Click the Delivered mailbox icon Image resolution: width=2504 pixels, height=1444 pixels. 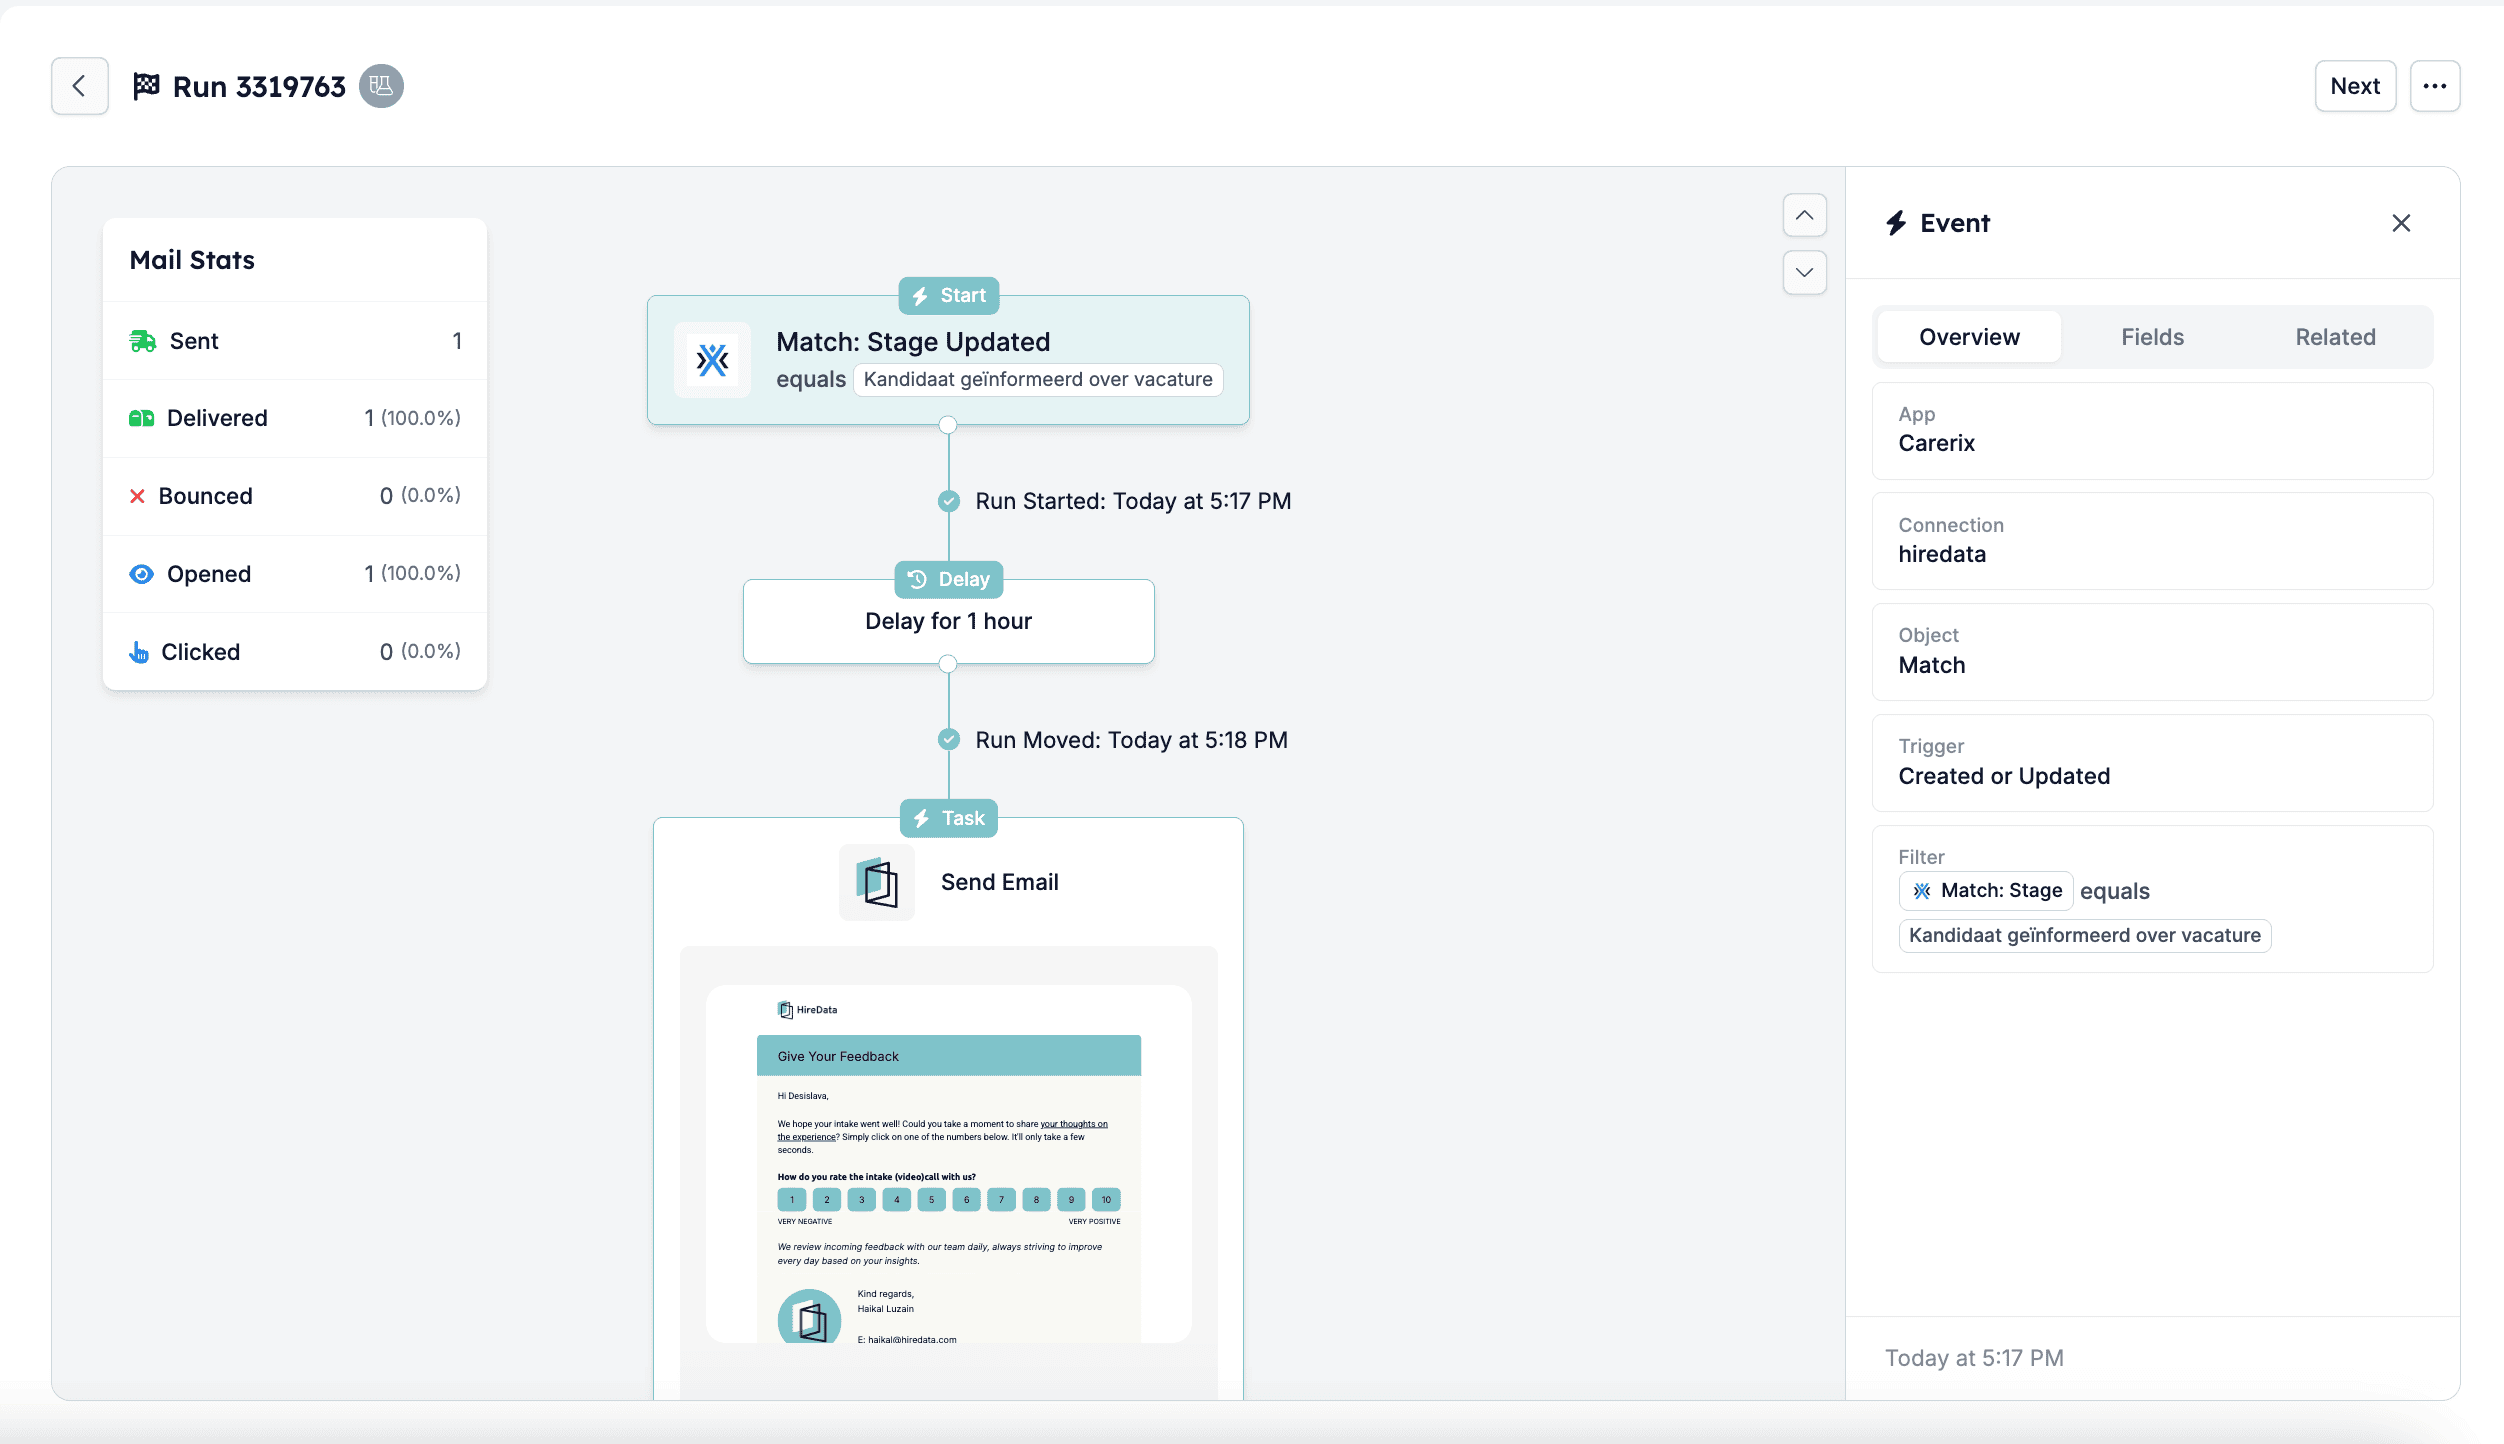click(x=141, y=418)
